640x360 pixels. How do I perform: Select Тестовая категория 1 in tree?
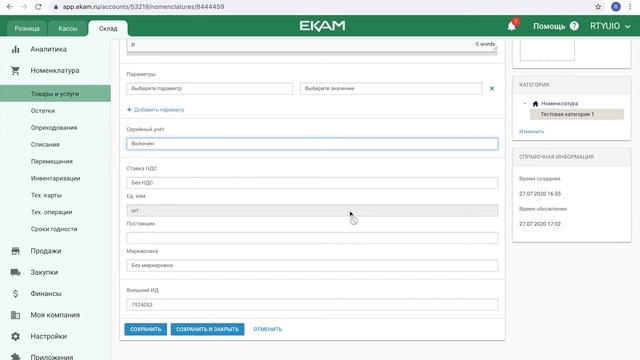click(x=577, y=114)
